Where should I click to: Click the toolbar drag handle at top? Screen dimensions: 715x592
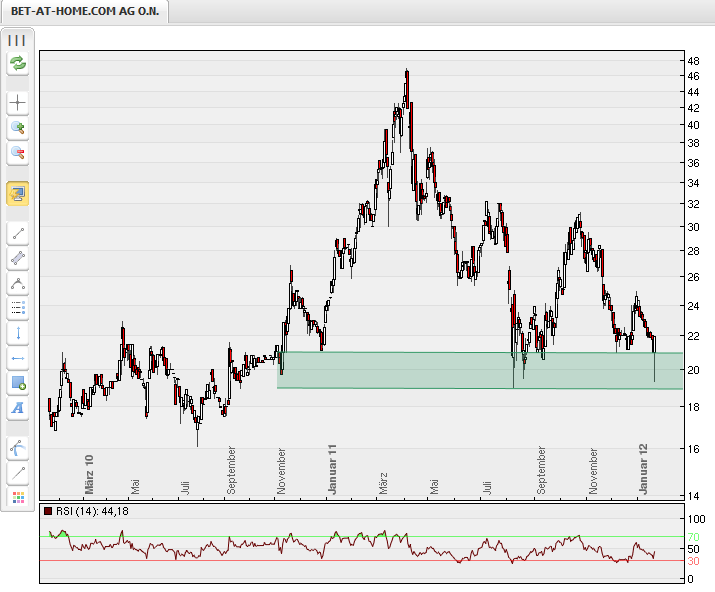[17, 40]
